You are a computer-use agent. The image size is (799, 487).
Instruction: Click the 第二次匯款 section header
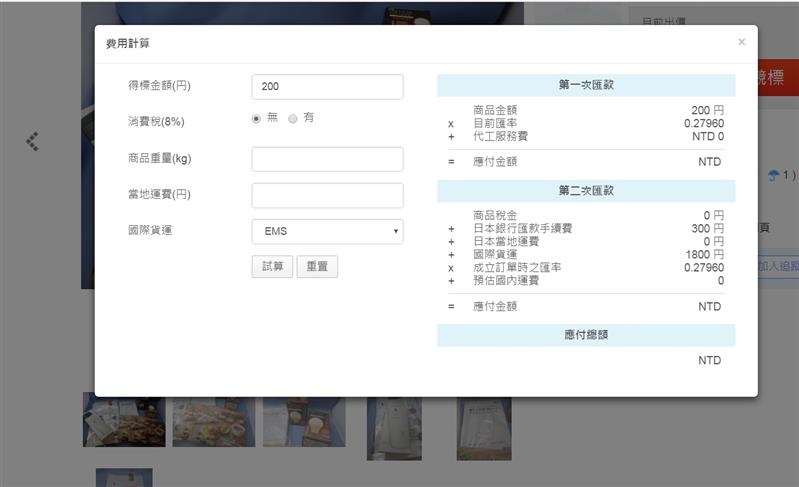click(586, 191)
